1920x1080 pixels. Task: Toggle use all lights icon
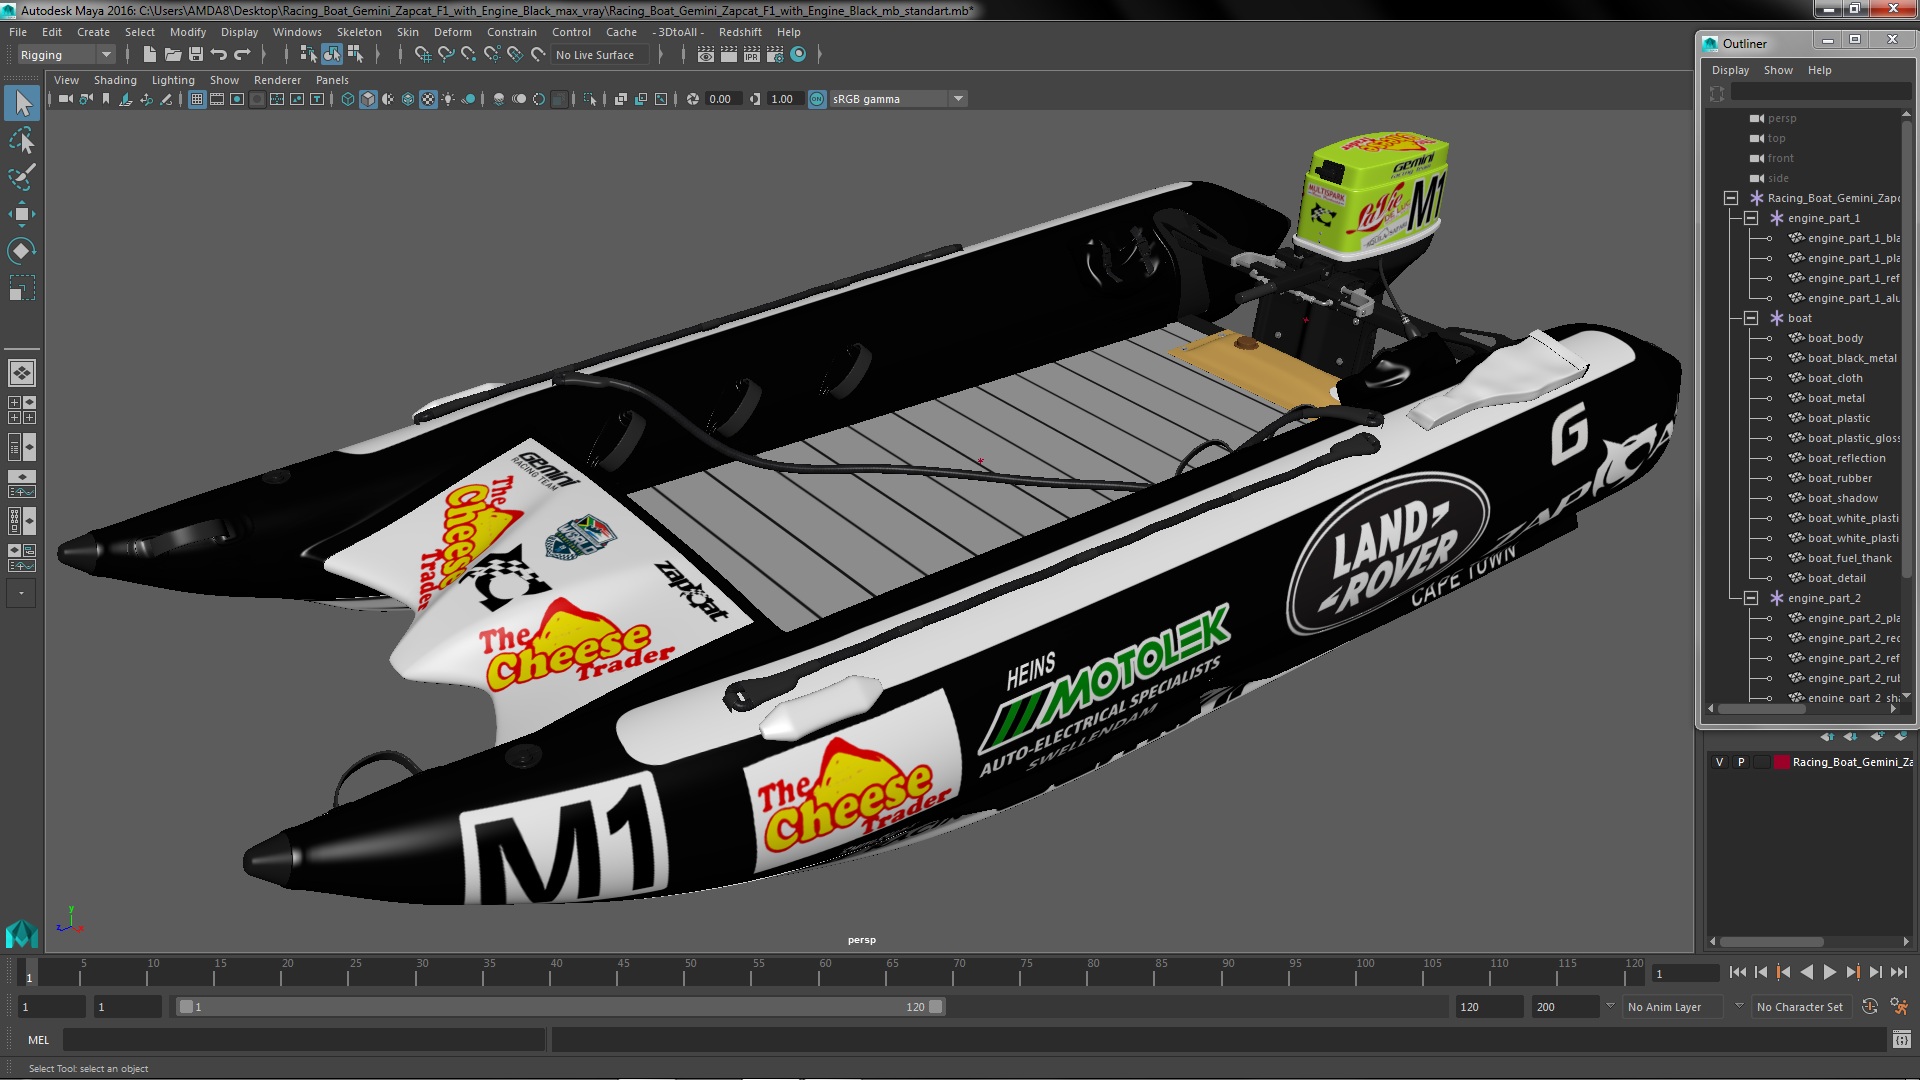point(448,99)
